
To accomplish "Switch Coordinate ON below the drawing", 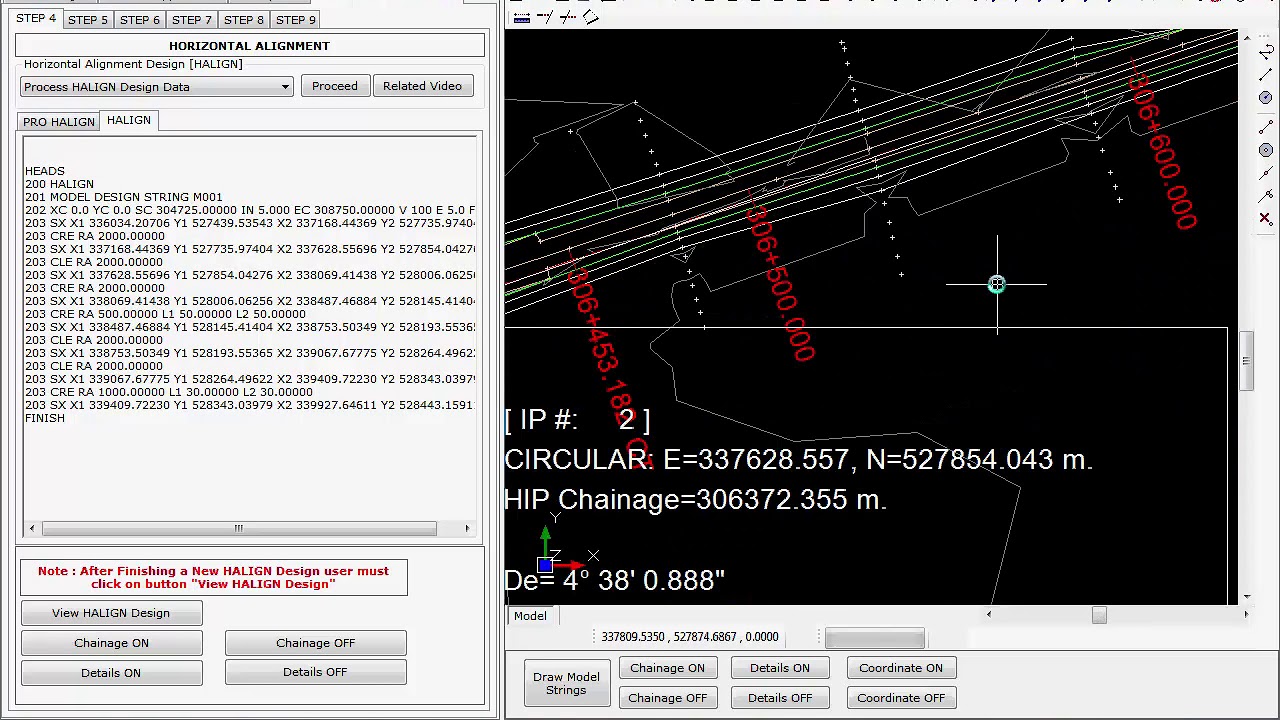I will pos(900,668).
